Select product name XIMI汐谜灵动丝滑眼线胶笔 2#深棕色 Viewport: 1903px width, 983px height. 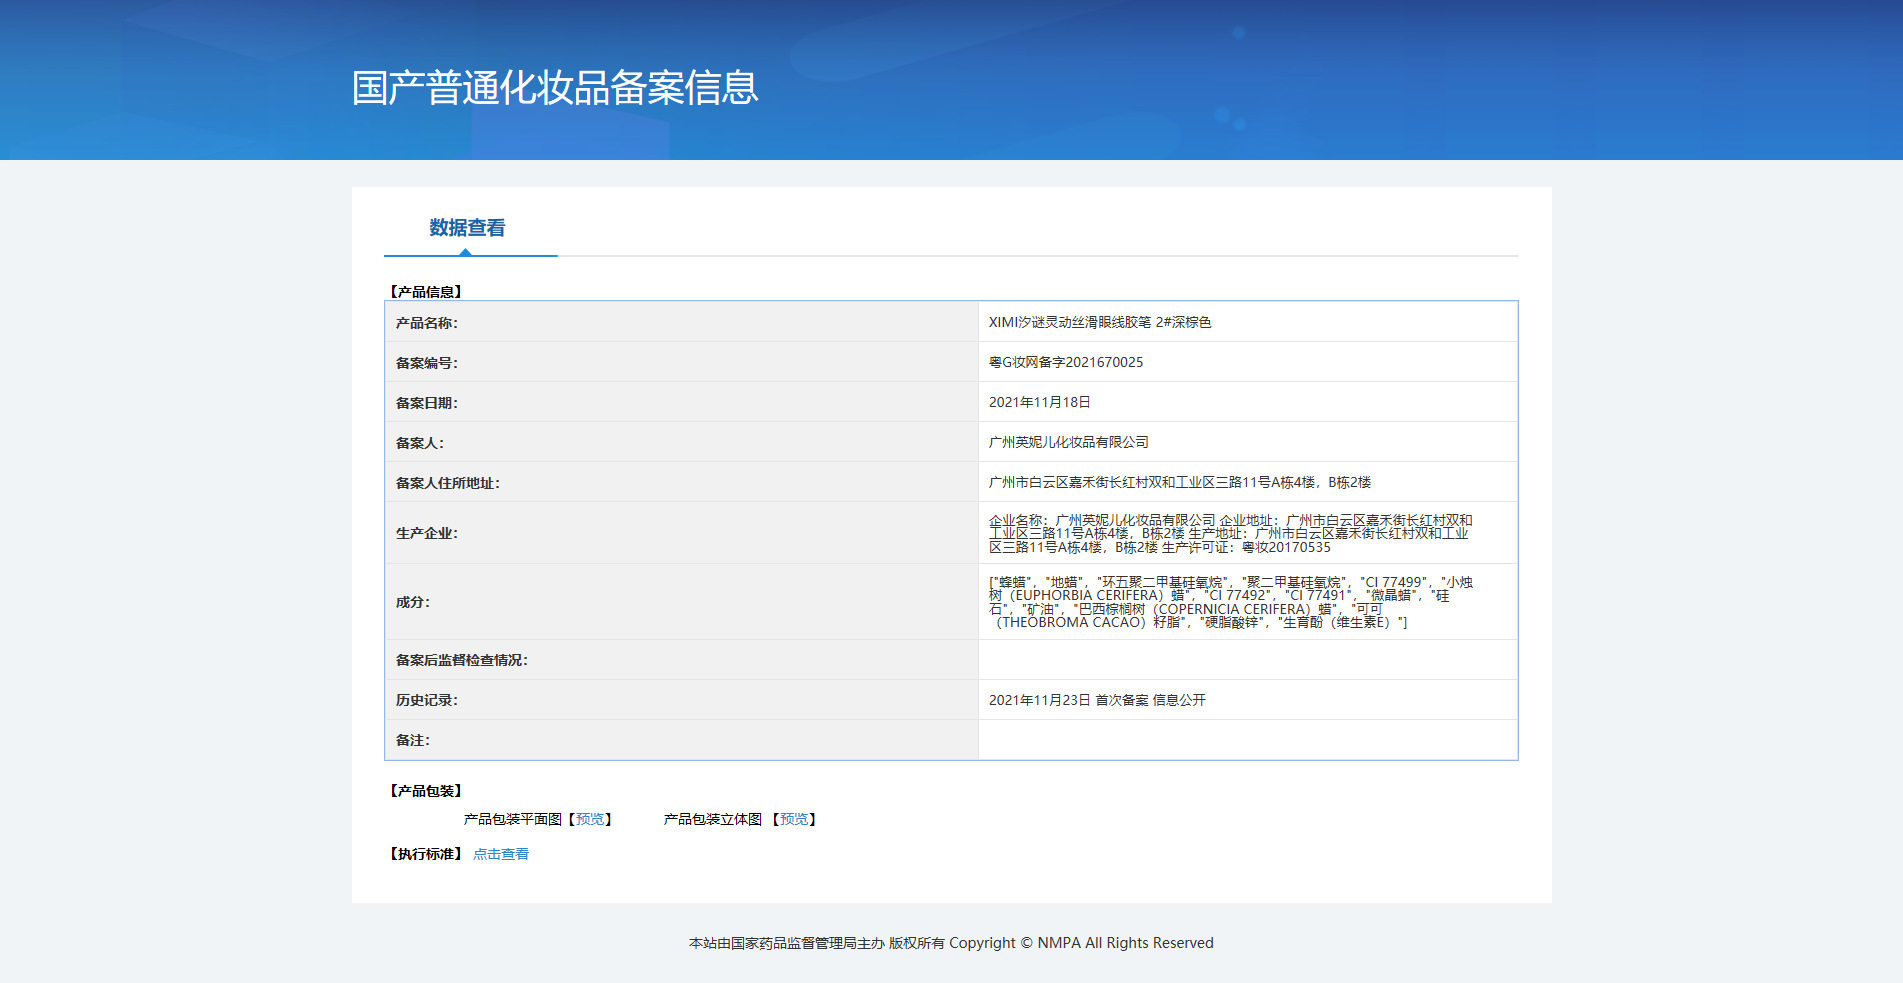pyautogui.click(x=1100, y=322)
